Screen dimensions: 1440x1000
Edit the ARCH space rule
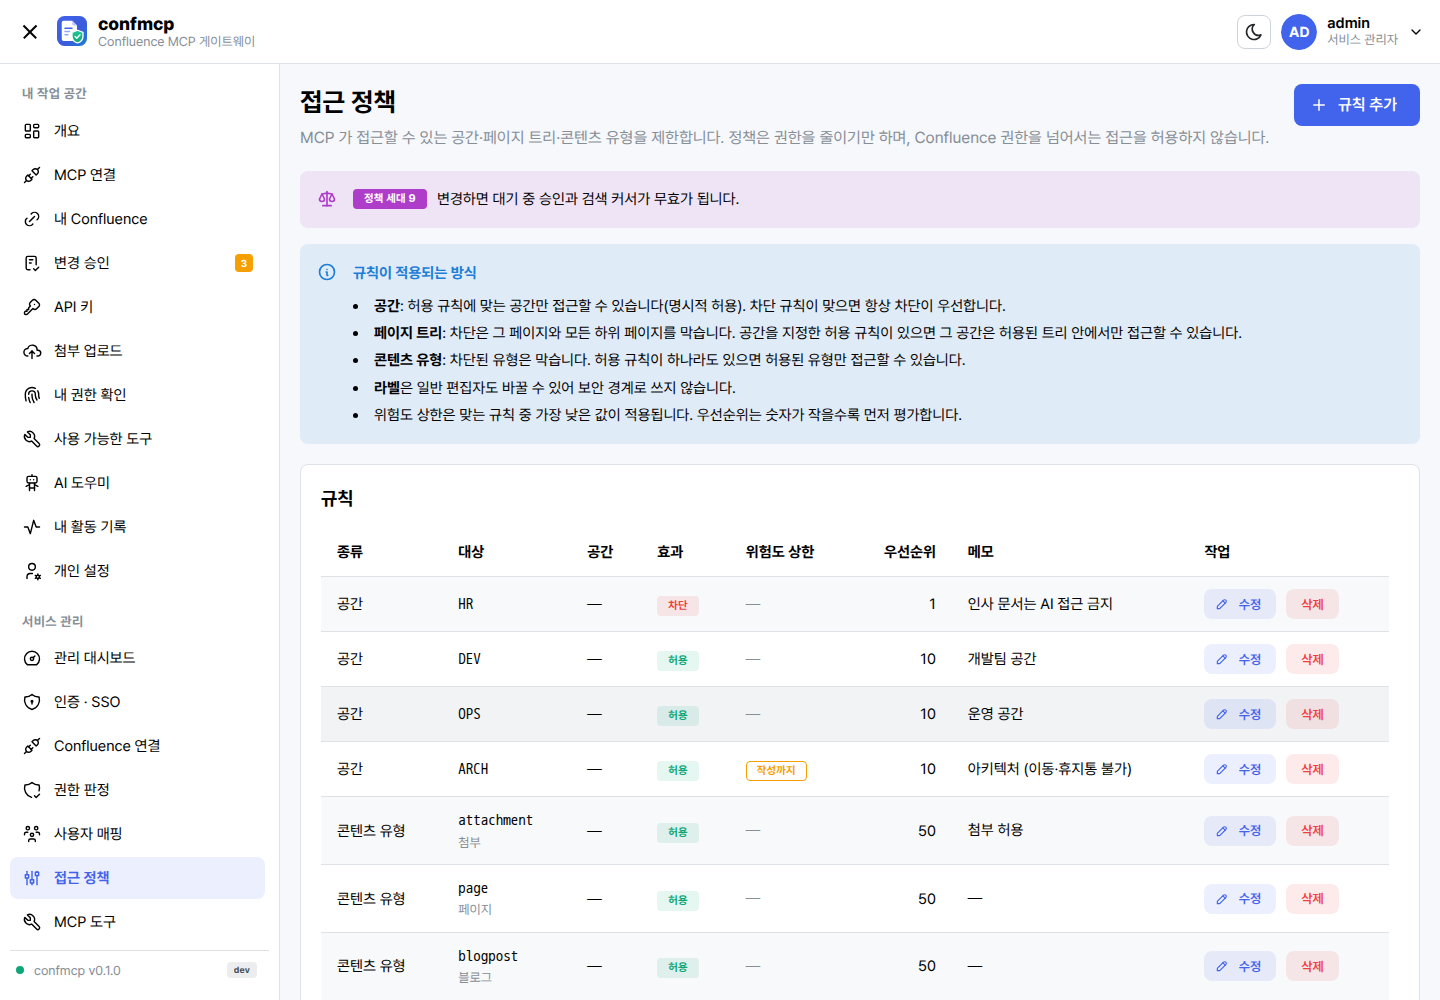pos(1239,769)
